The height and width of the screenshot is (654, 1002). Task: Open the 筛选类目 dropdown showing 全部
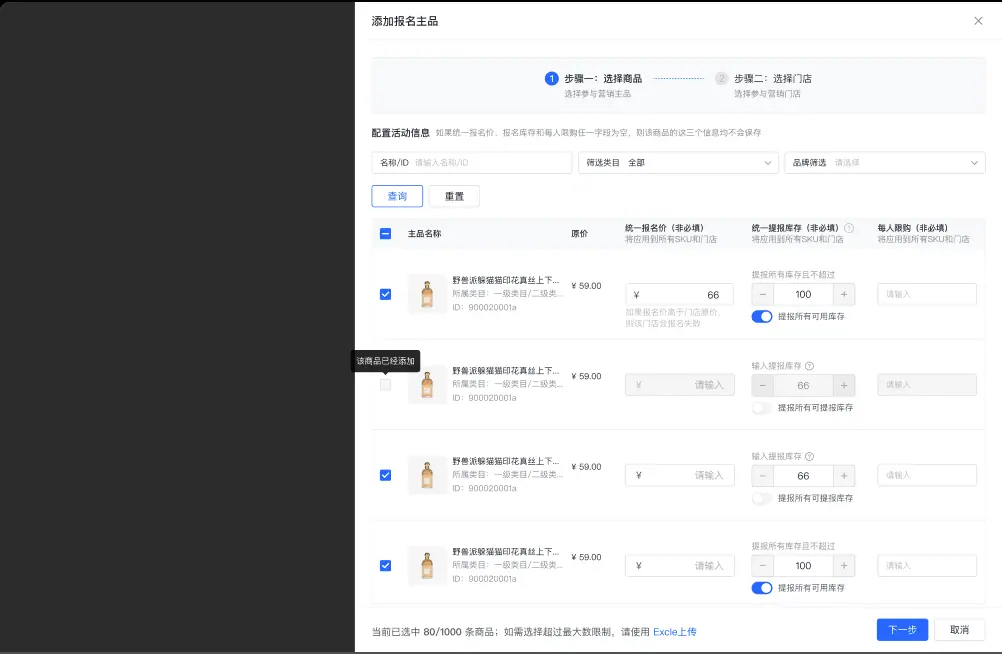pyautogui.click(x=678, y=162)
